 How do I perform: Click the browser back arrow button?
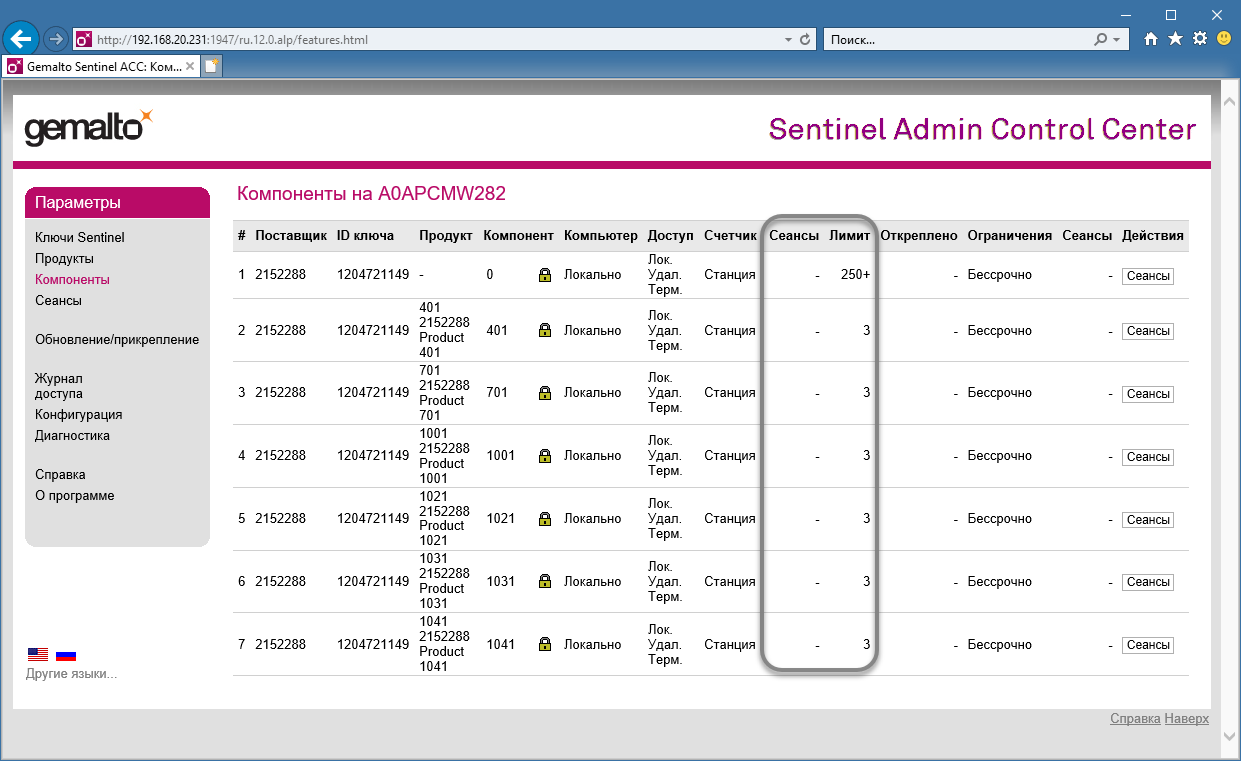tap(22, 39)
